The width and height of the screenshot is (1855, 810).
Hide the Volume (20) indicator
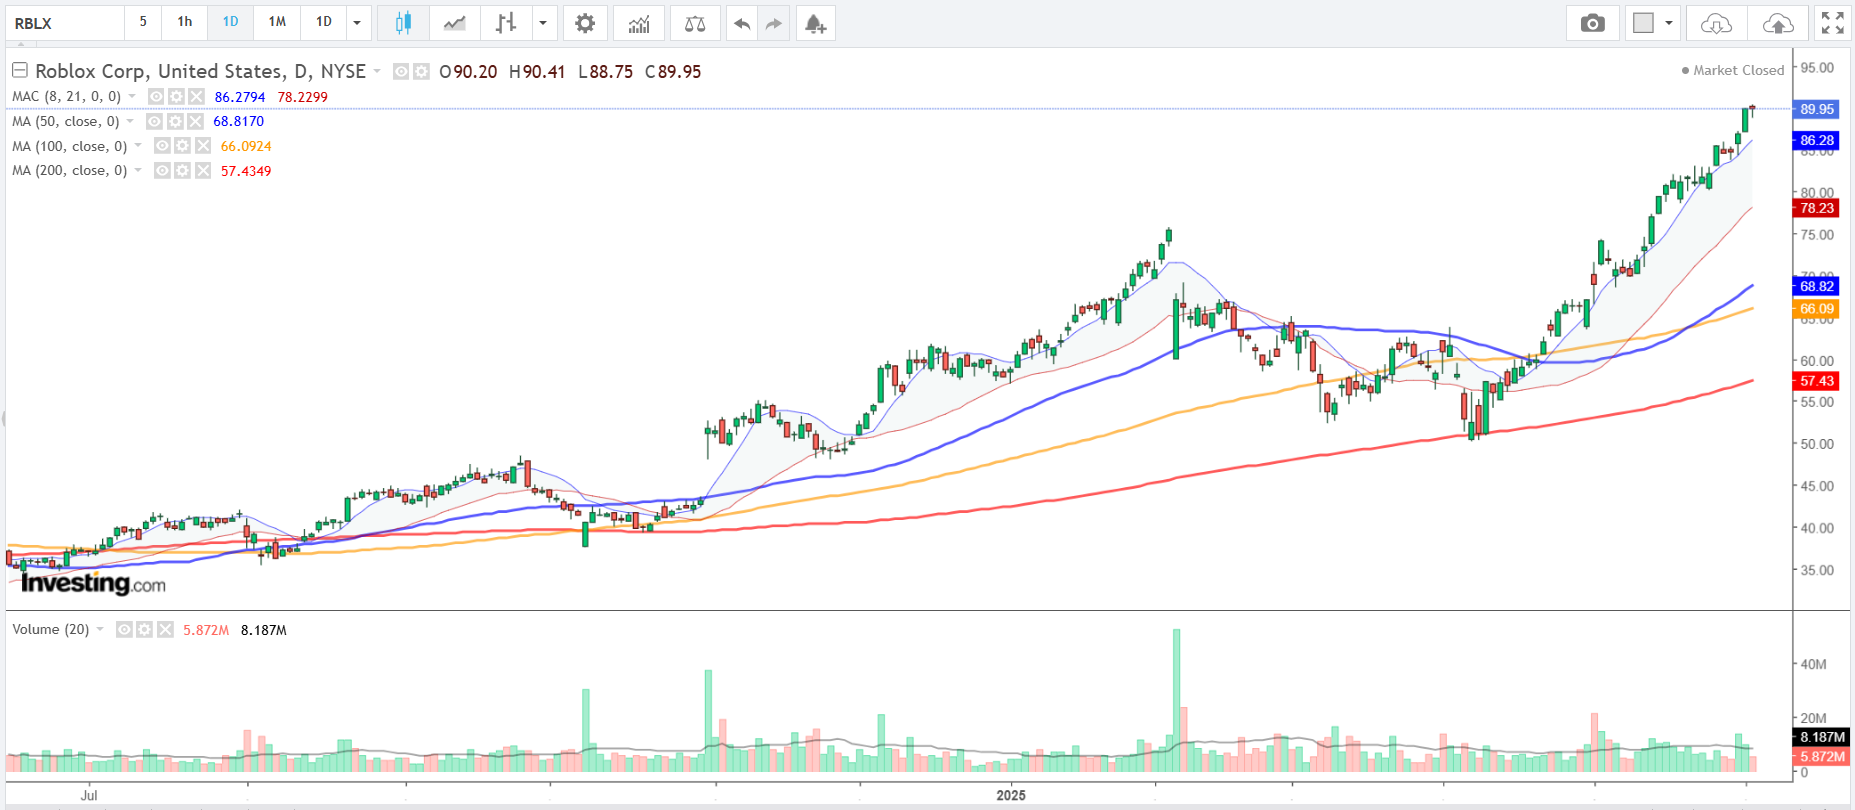[x=124, y=630]
